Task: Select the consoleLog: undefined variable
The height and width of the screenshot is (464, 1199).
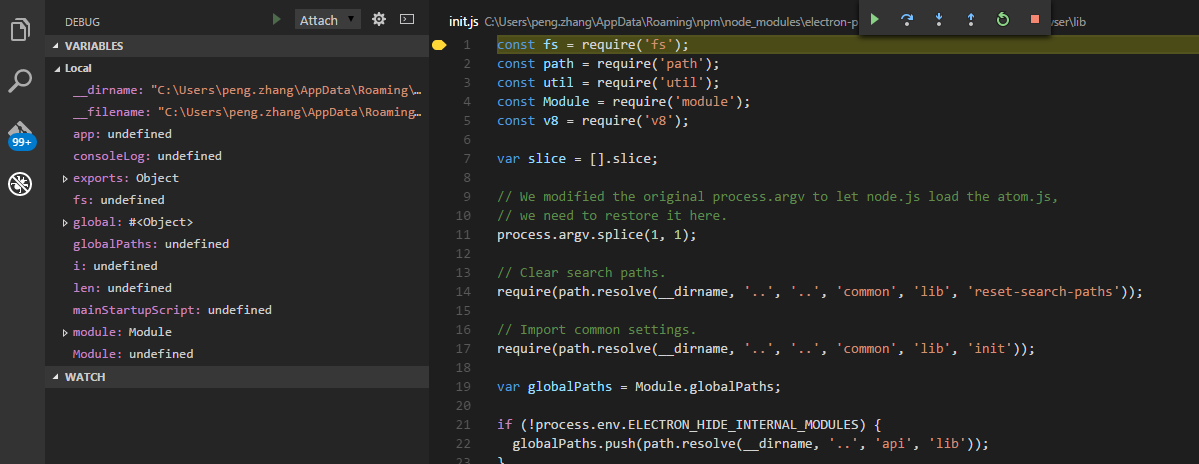Action: click(x=237, y=156)
